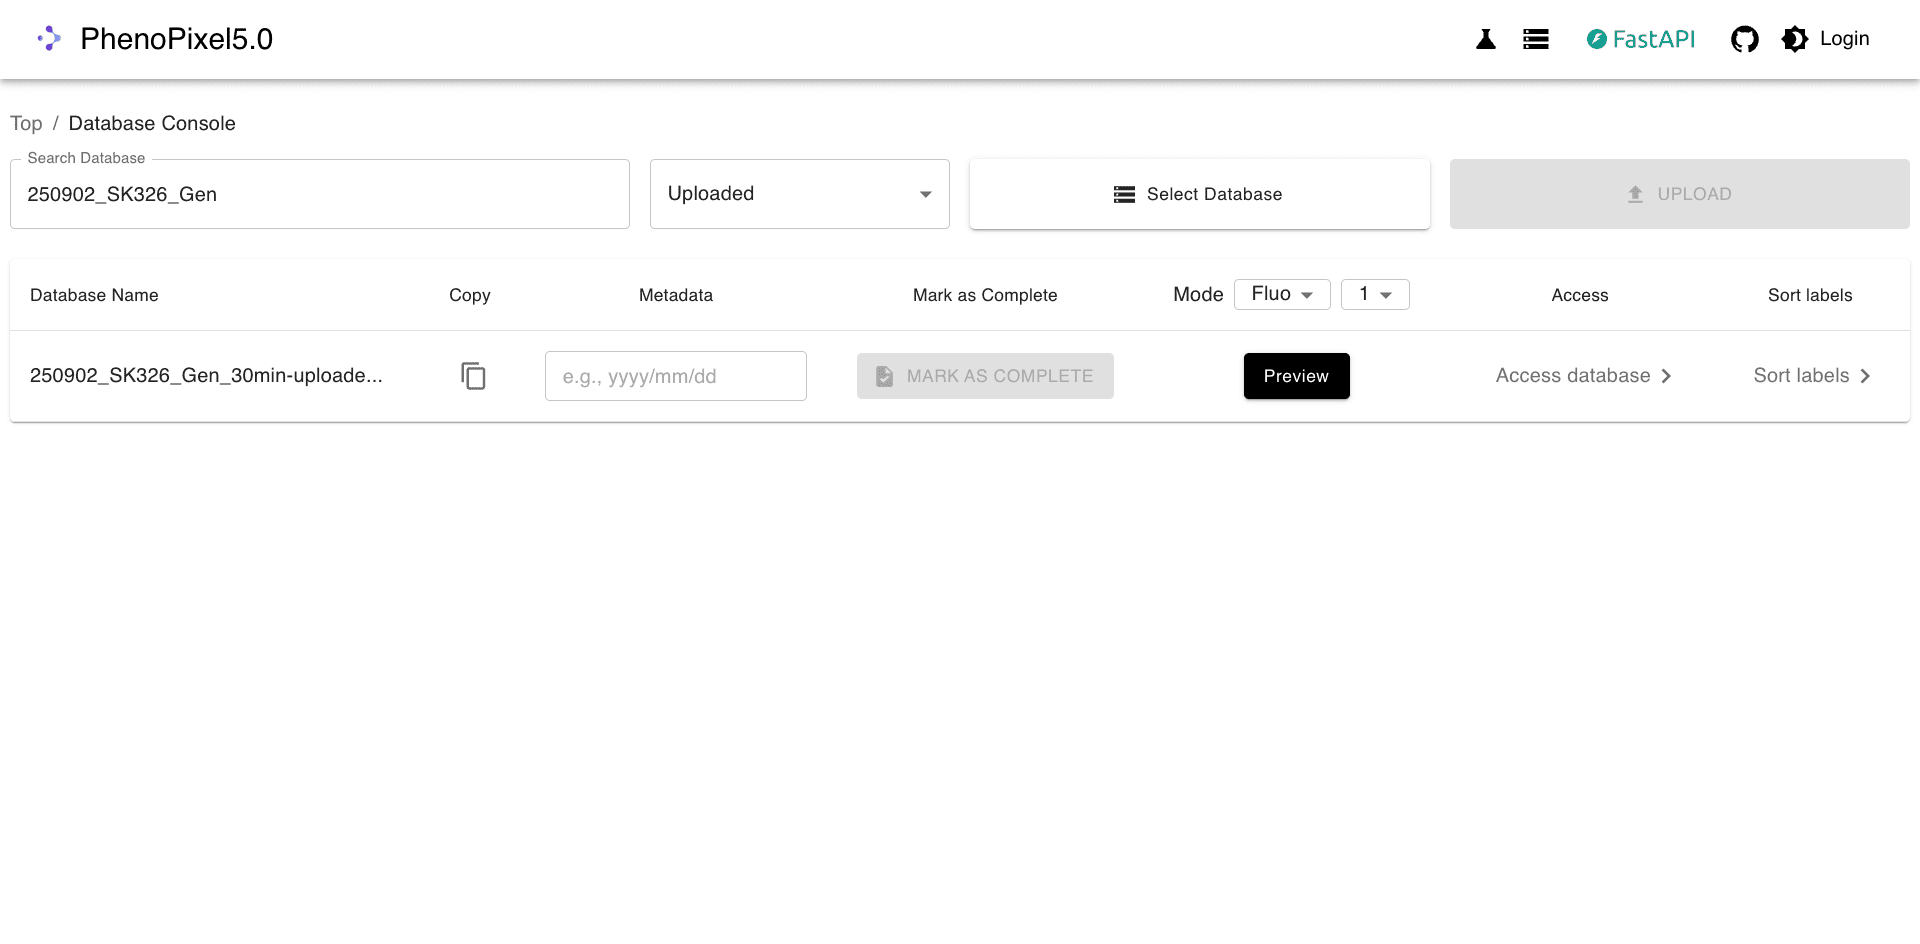Toggle dark mode brightness icon
This screenshot has width=1920, height=944.
pos(1795,39)
